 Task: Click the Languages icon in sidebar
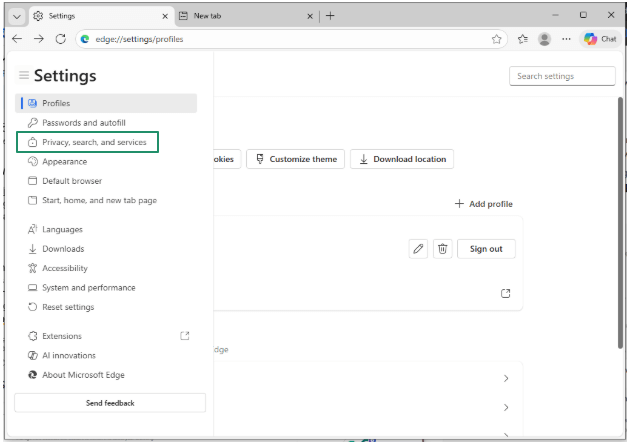(x=33, y=229)
